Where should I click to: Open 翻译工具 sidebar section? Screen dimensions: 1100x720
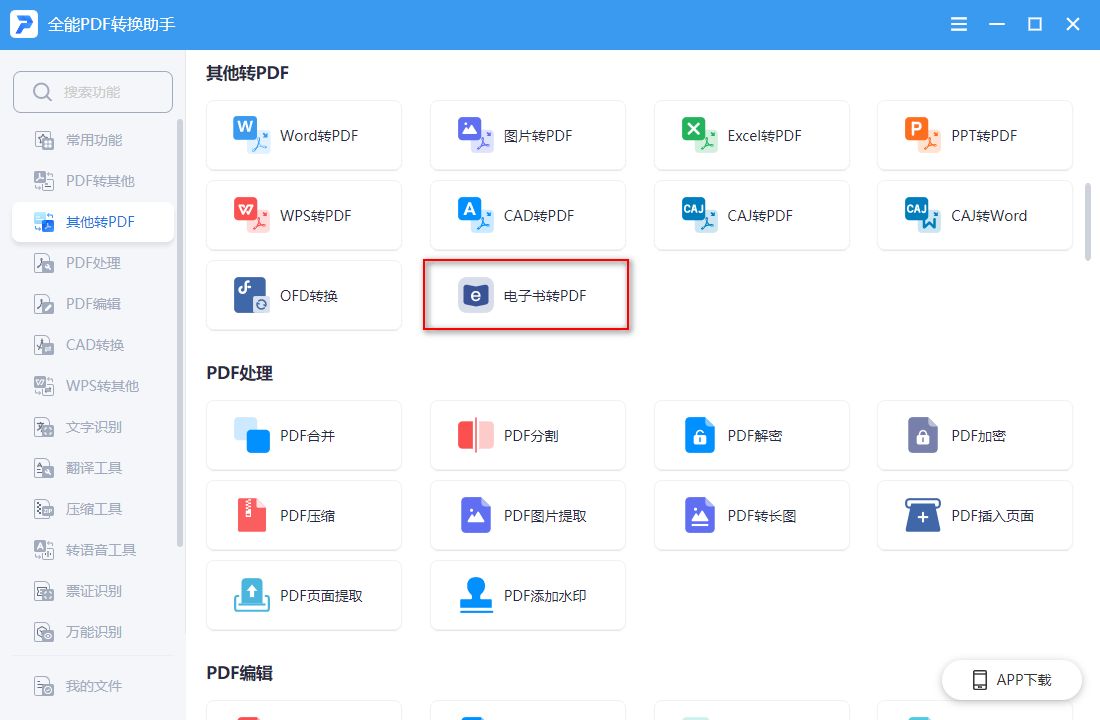93,468
